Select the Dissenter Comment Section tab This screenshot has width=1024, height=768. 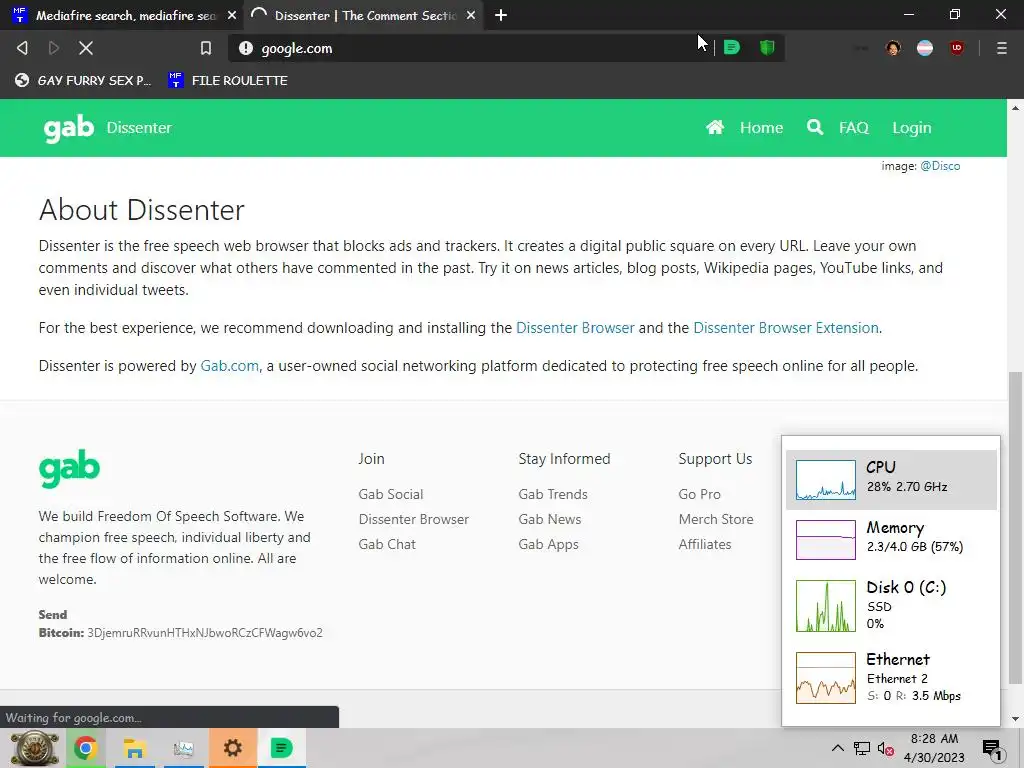[364, 15]
